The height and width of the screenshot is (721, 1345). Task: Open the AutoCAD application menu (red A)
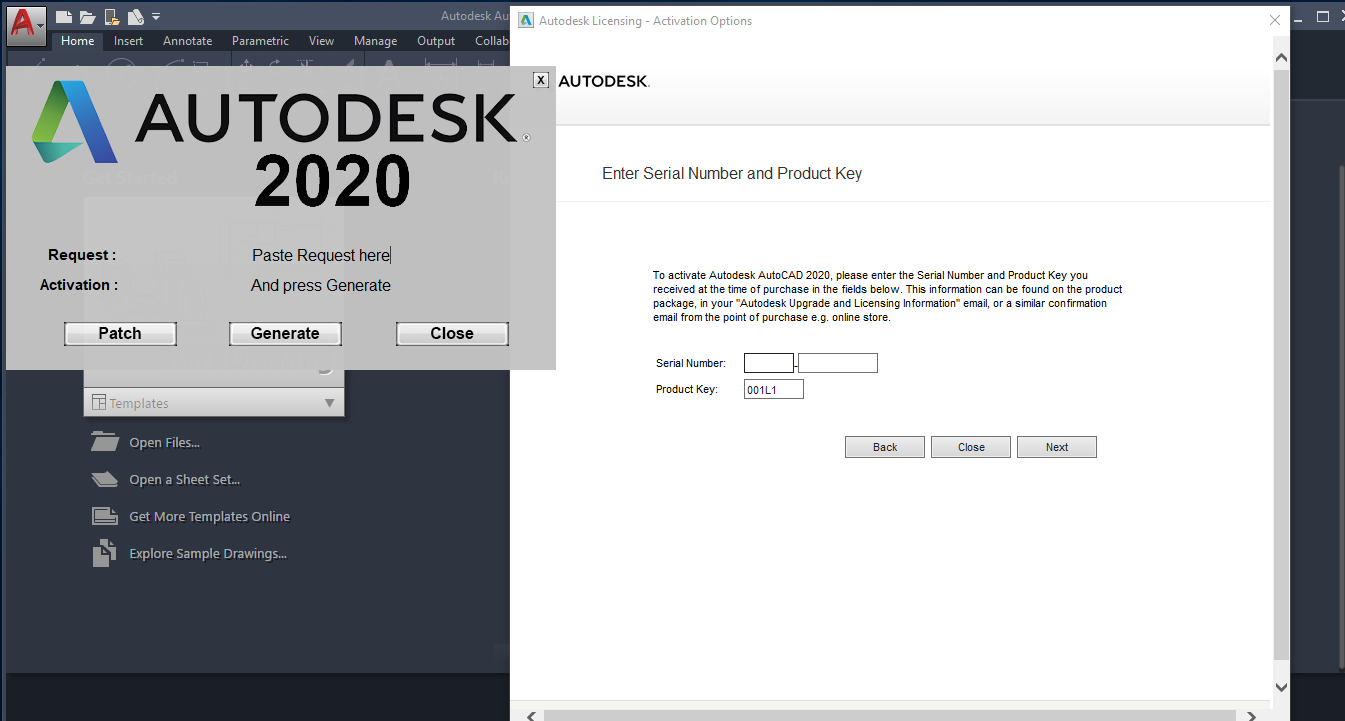[x=27, y=24]
